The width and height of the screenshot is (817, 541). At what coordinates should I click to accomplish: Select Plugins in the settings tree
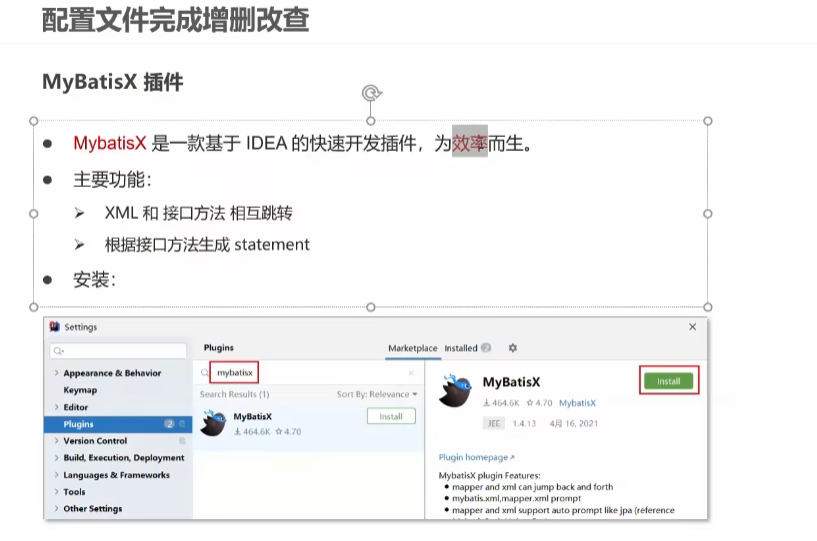click(x=118, y=424)
